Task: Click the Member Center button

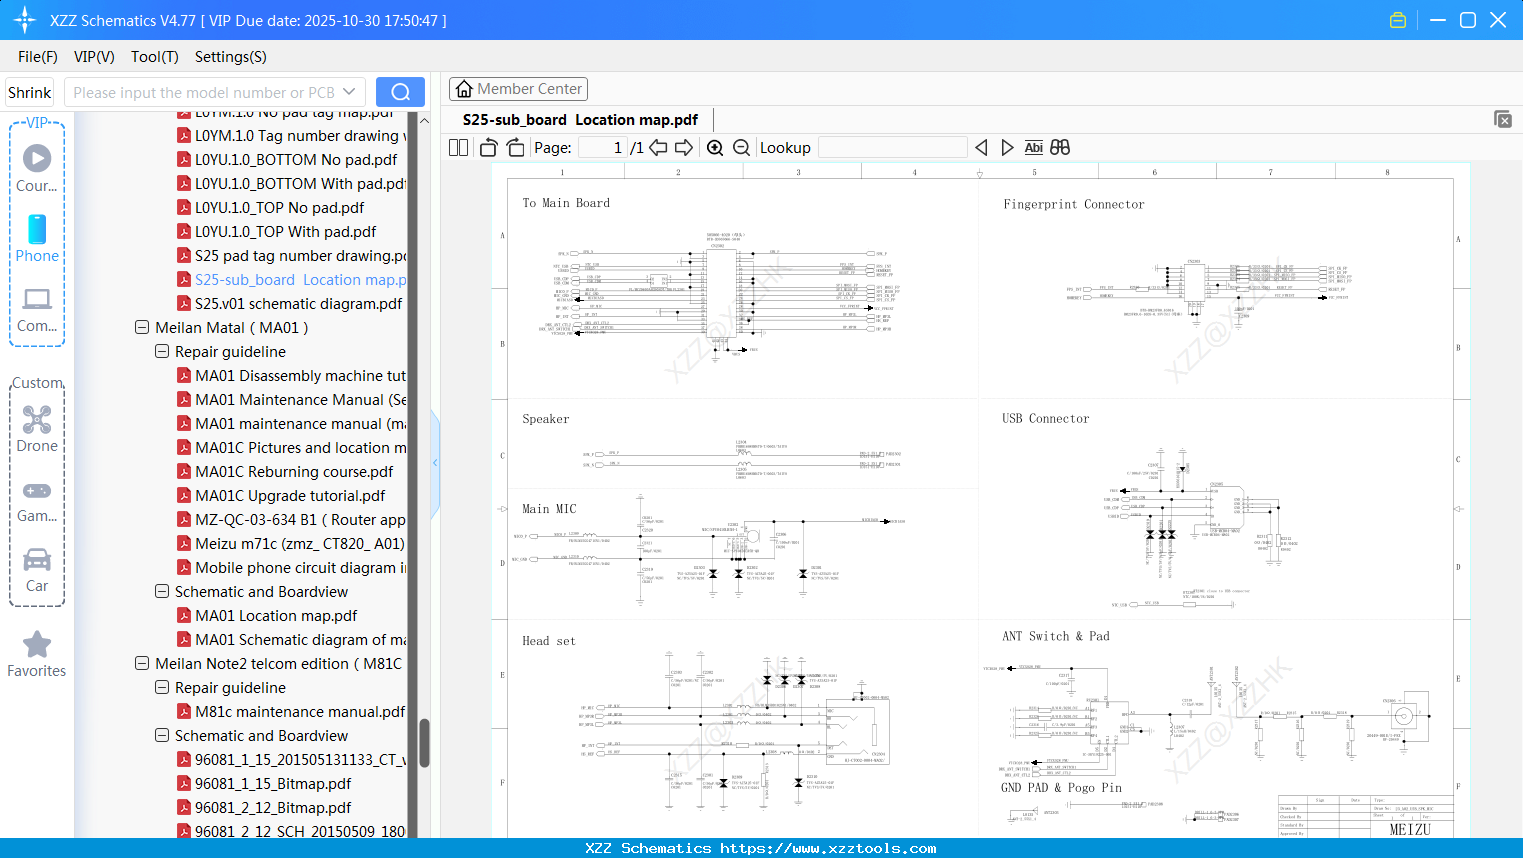Action: pos(518,89)
